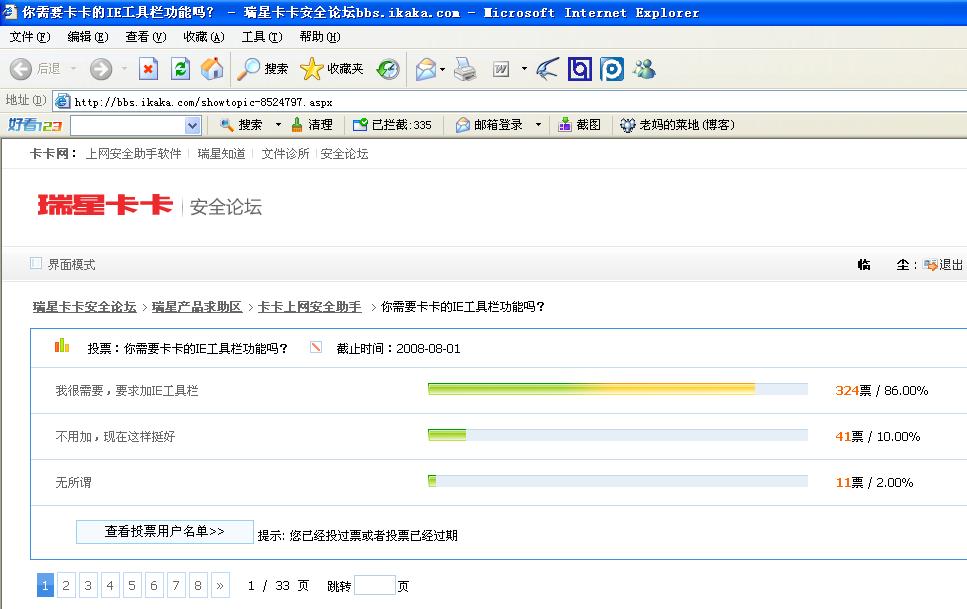Open 瑞星卡卡安全论坛 breadcrumb link
This screenshot has width=967, height=609.
84,307
